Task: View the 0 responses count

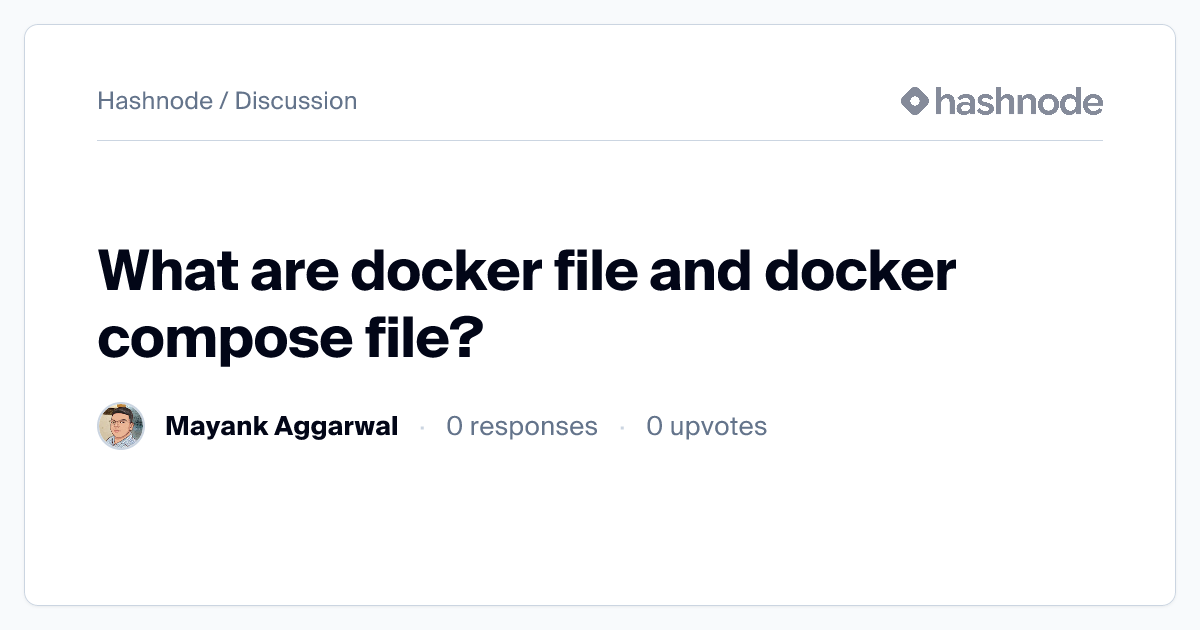Action: coord(522,427)
